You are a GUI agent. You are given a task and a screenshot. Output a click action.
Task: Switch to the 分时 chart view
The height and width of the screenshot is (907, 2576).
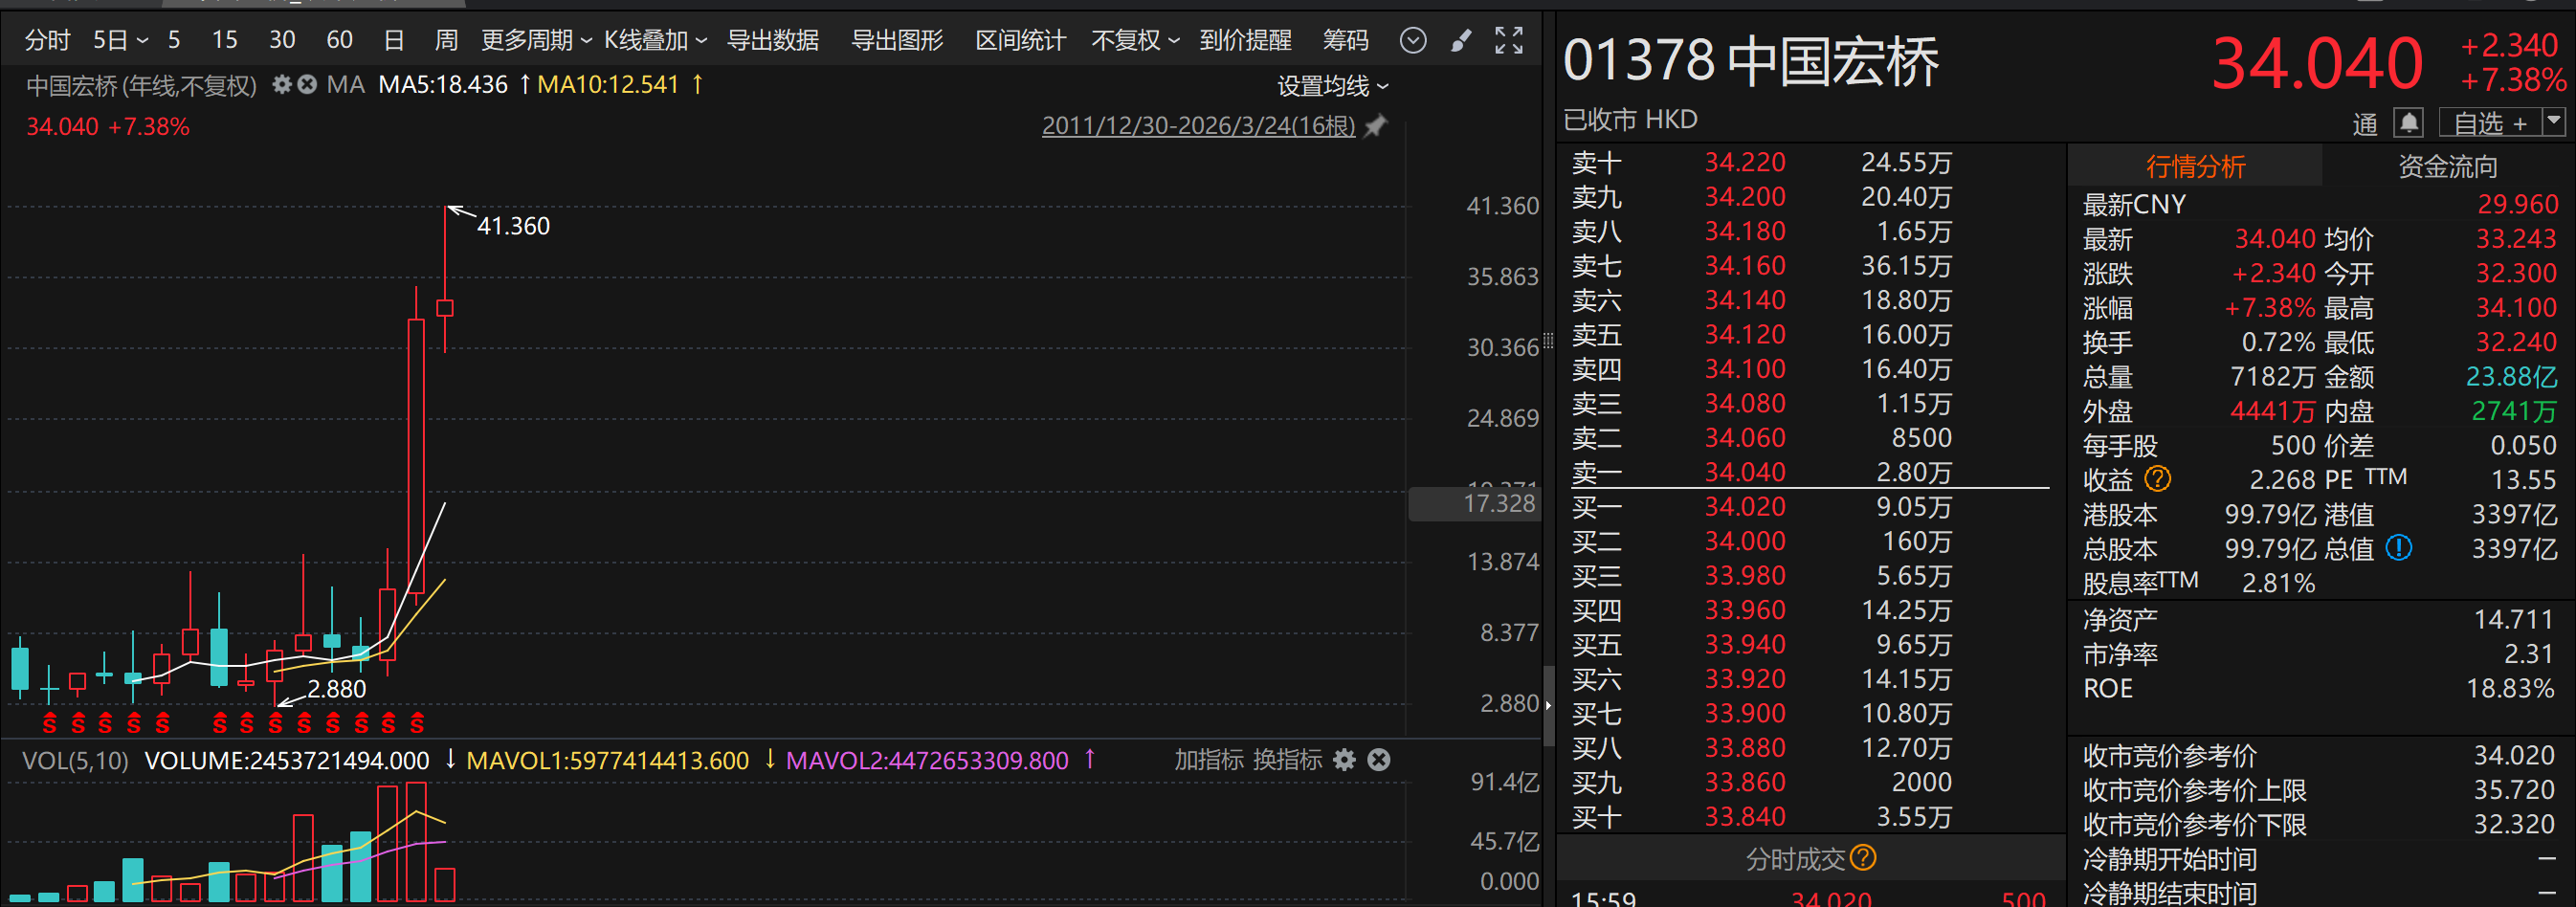pyautogui.click(x=47, y=40)
